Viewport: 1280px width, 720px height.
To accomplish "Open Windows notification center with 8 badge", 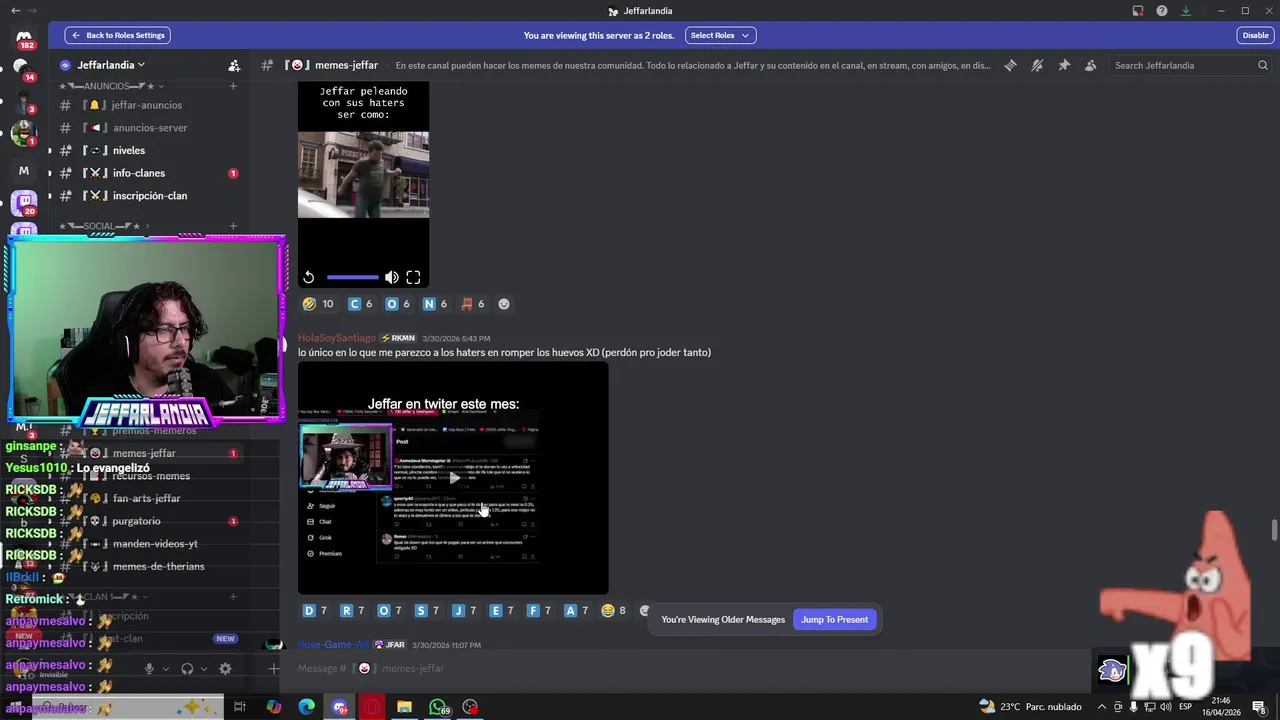I will (x=1259, y=707).
